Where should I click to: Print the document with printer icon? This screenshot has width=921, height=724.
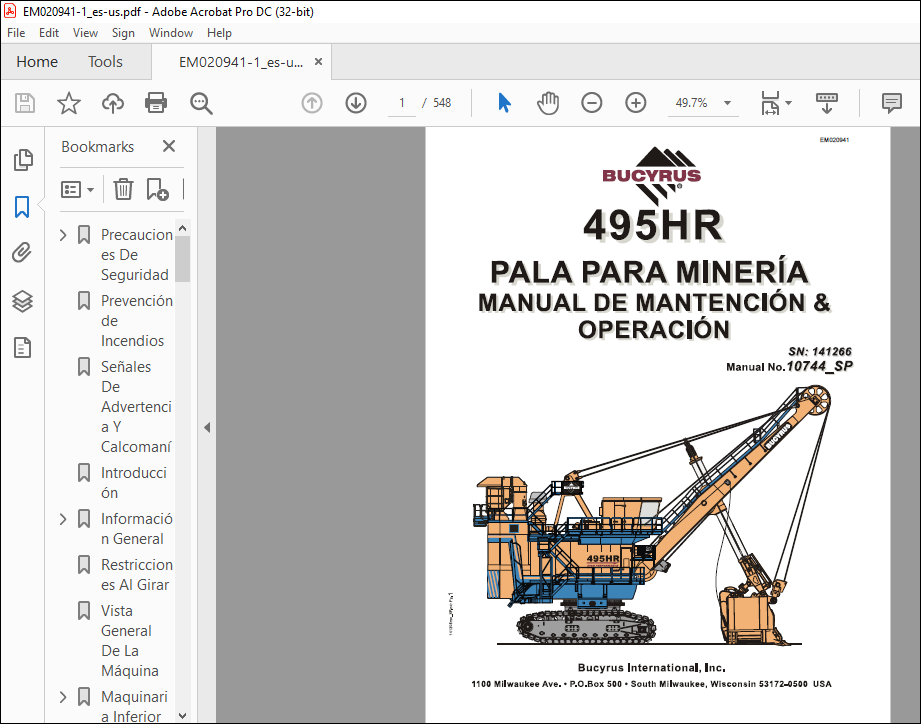coord(156,103)
